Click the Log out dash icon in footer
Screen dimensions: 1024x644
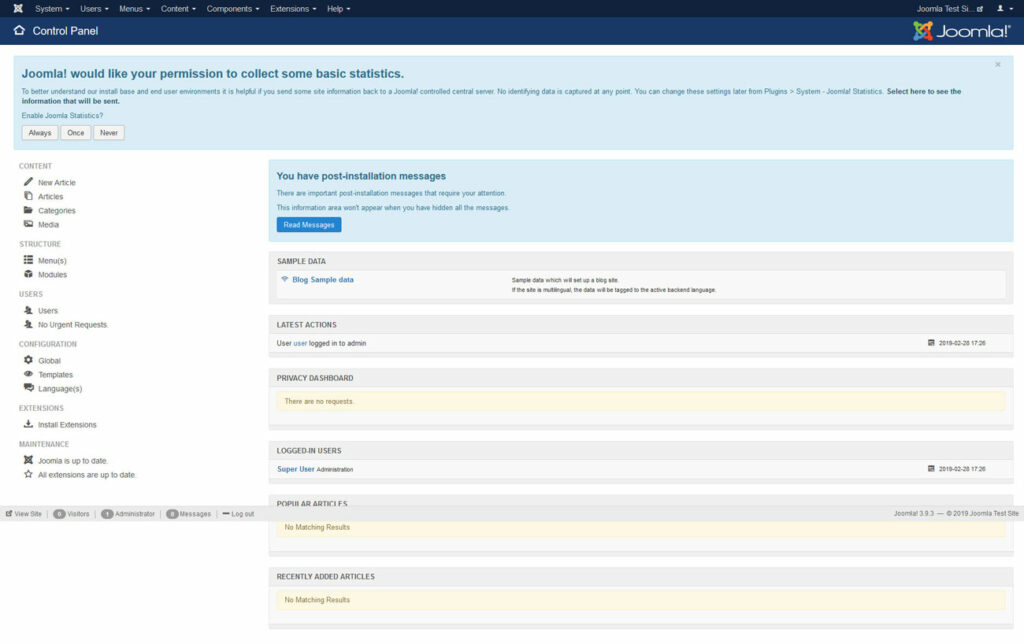pyautogui.click(x=226, y=513)
